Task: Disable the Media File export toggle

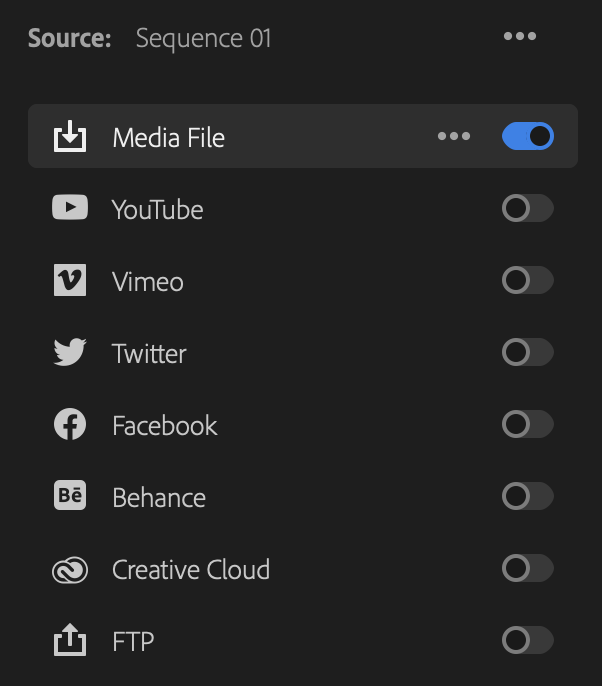Action: [528, 136]
